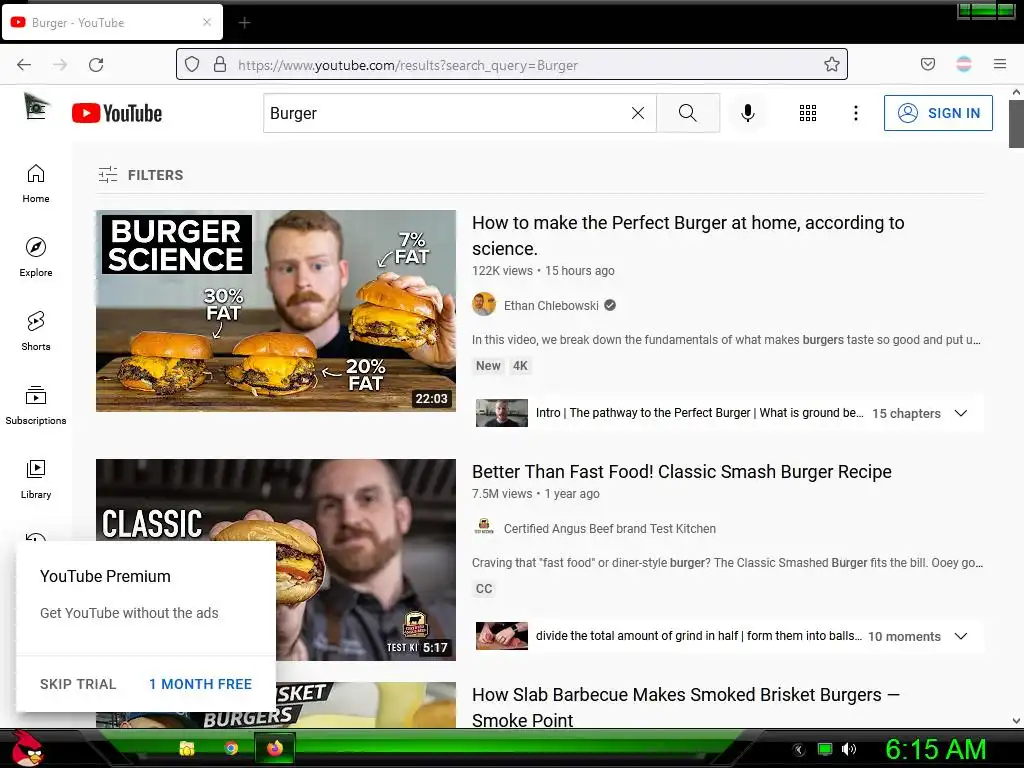This screenshot has width=1024, height=768.
Task: Open a new browser tab
Action: pyautogui.click(x=244, y=23)
